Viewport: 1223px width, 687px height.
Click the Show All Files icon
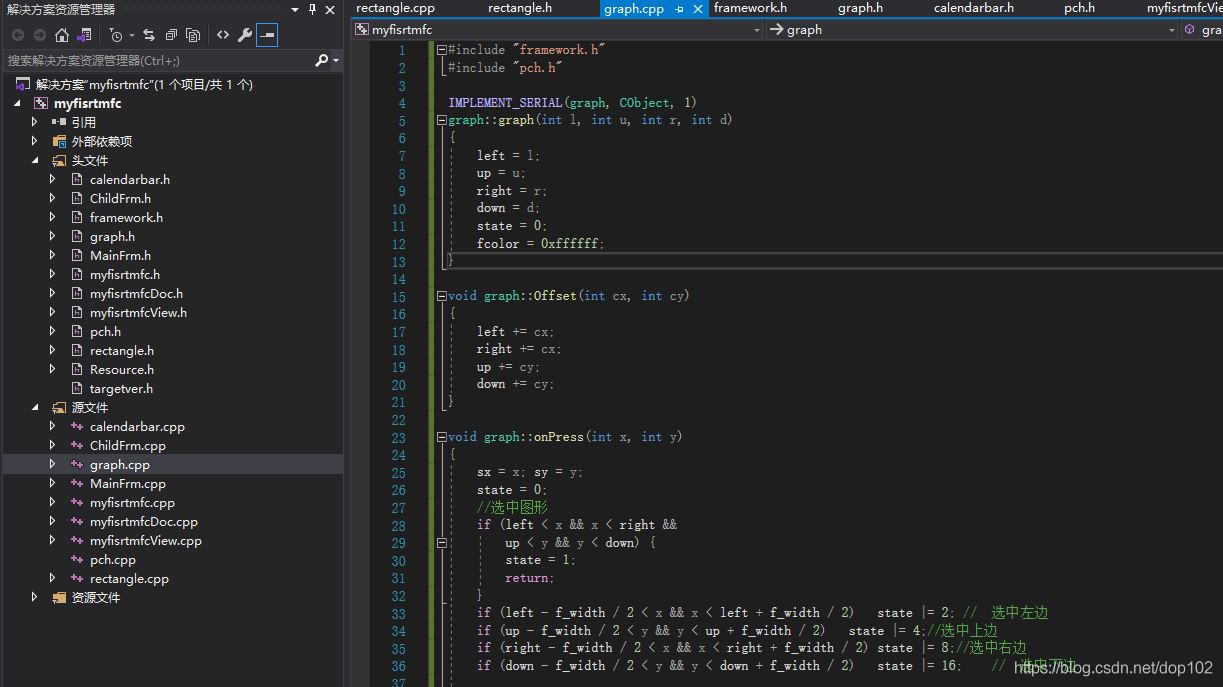point(193,35)
